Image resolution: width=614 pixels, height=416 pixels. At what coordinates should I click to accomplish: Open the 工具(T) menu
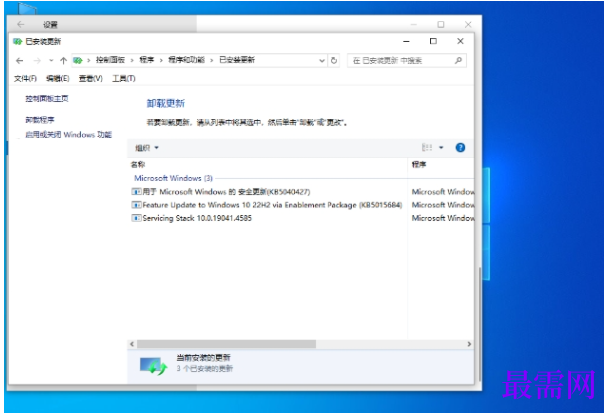click(124, 79)
